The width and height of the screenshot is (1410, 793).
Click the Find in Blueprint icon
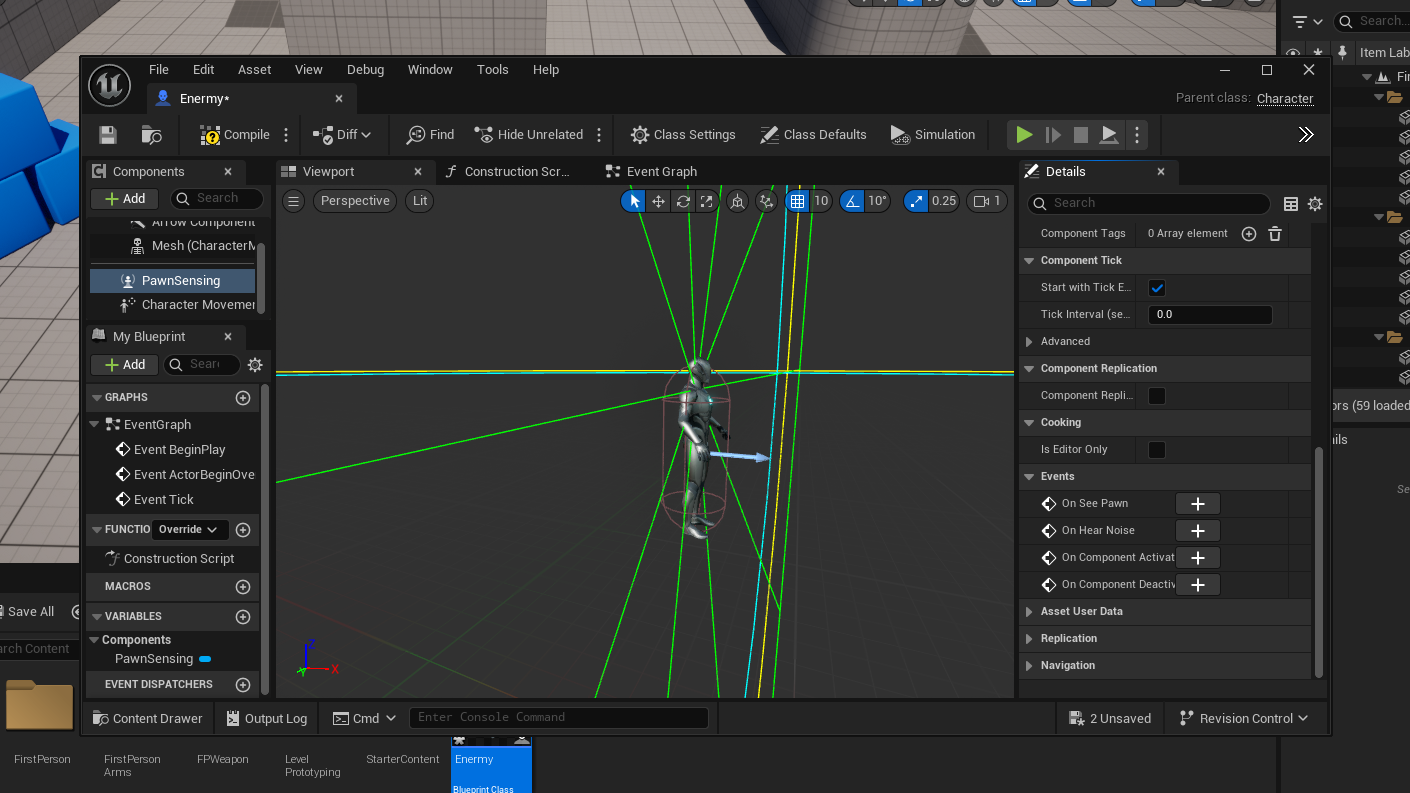429,134
